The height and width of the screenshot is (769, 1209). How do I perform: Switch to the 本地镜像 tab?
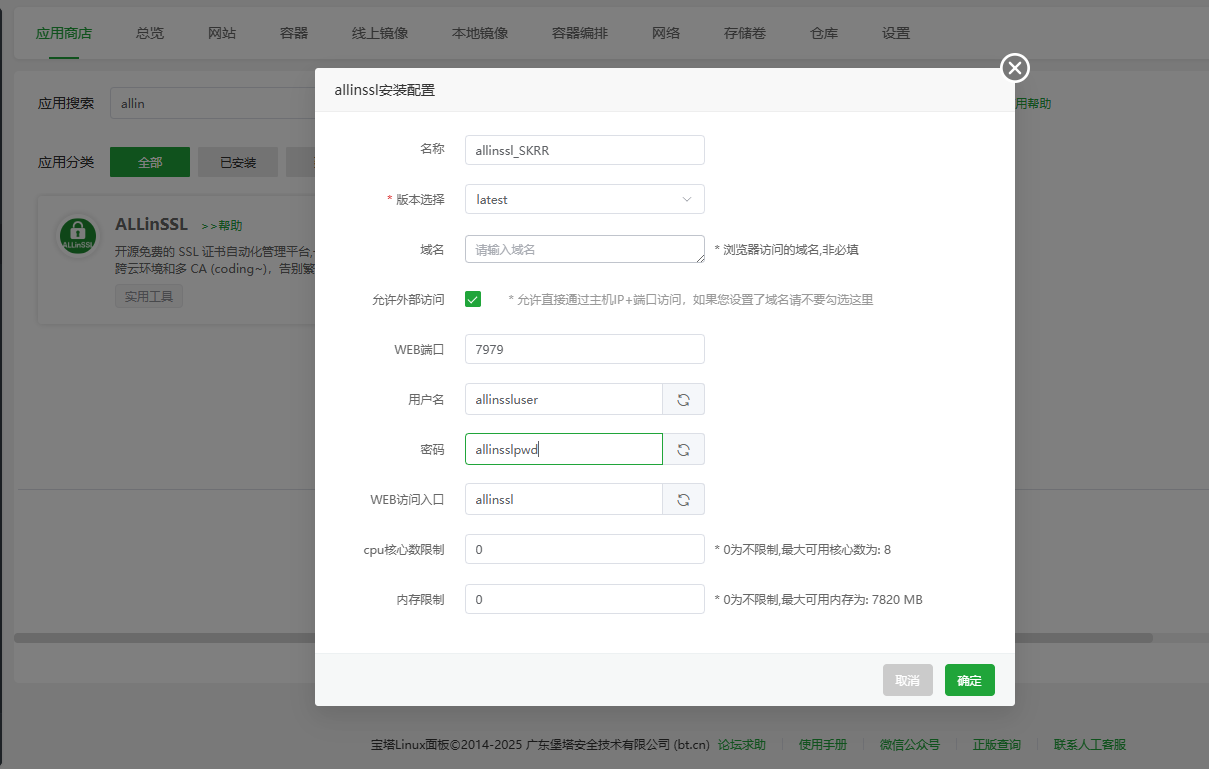pos(480,33)
